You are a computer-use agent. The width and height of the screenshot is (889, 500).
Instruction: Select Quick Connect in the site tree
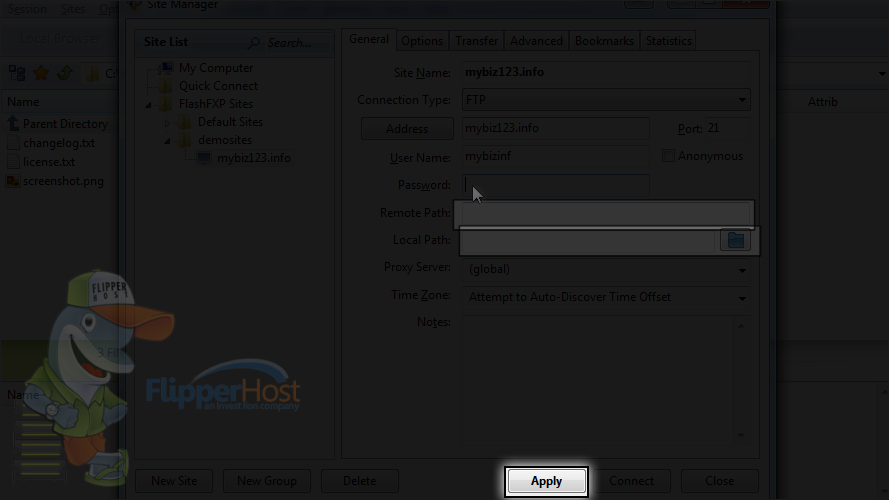(x=218, y=86)
